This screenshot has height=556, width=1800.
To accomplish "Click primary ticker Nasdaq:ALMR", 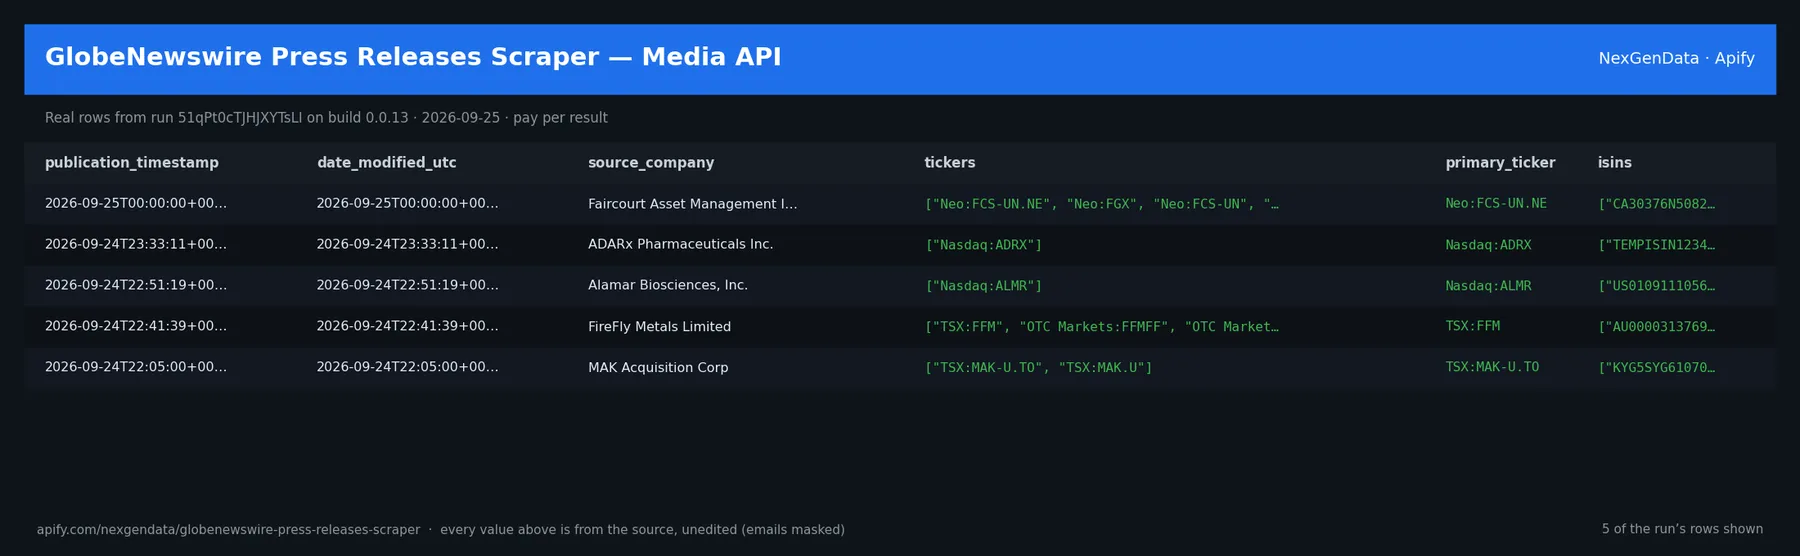I will point(1488,286).
